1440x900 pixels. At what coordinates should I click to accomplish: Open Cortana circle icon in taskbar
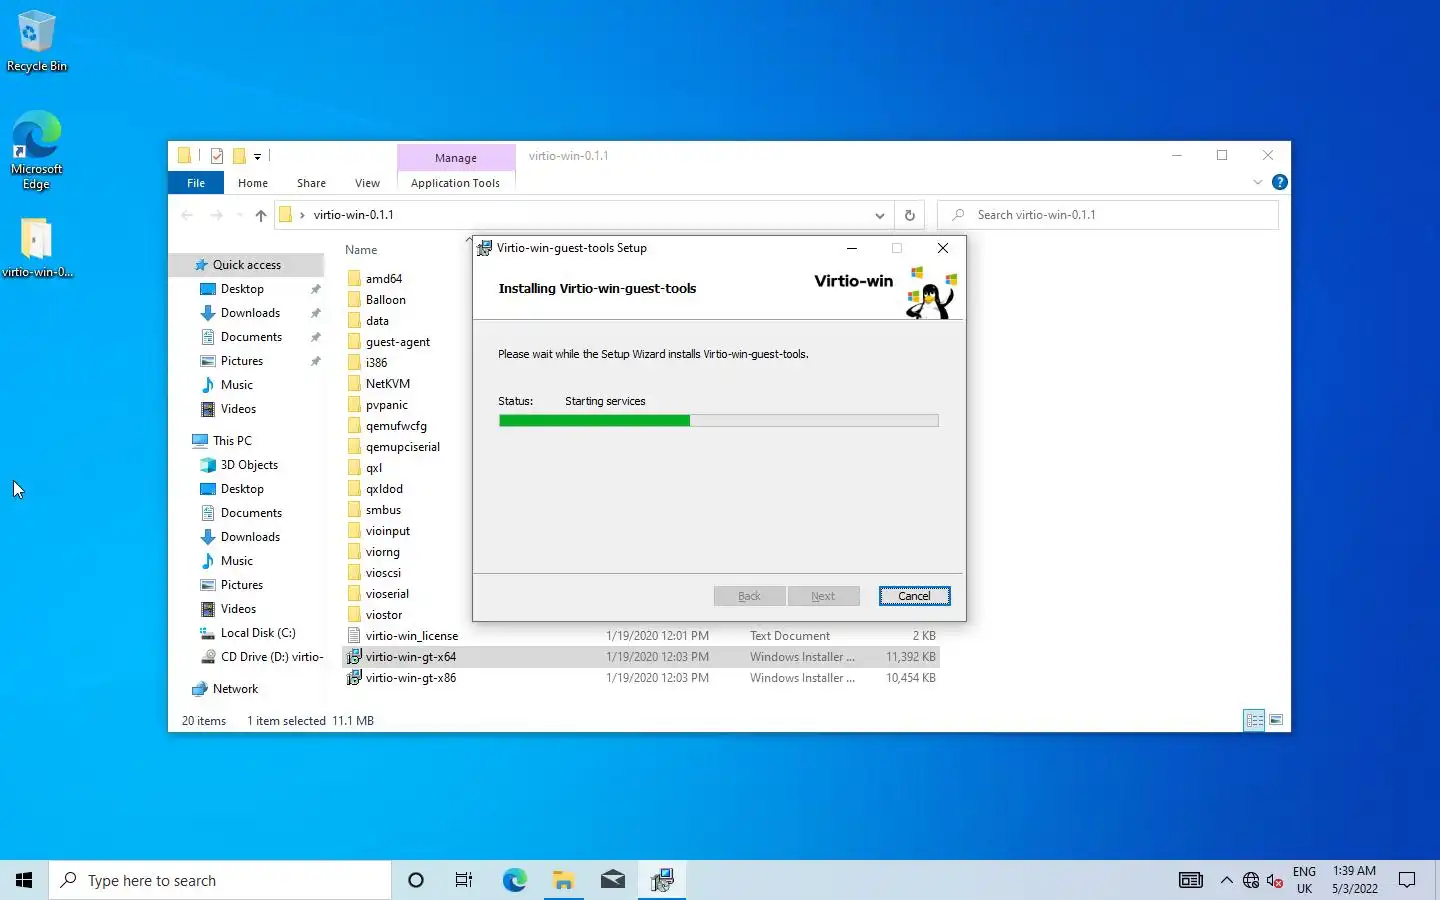click(416, 880)
